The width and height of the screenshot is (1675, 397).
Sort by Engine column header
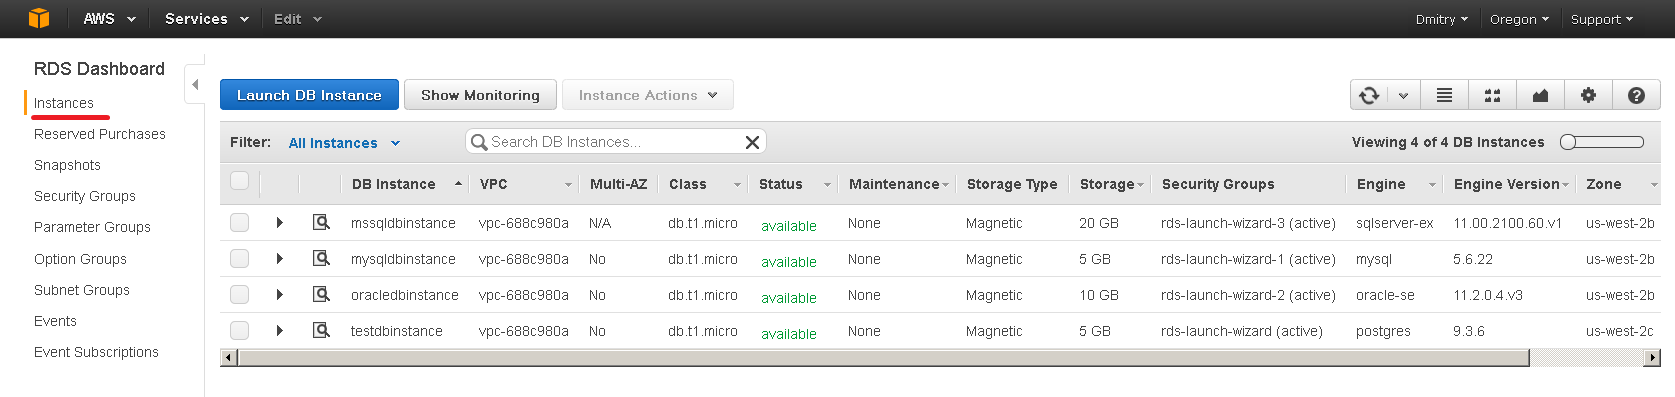tap(1395, 184)
